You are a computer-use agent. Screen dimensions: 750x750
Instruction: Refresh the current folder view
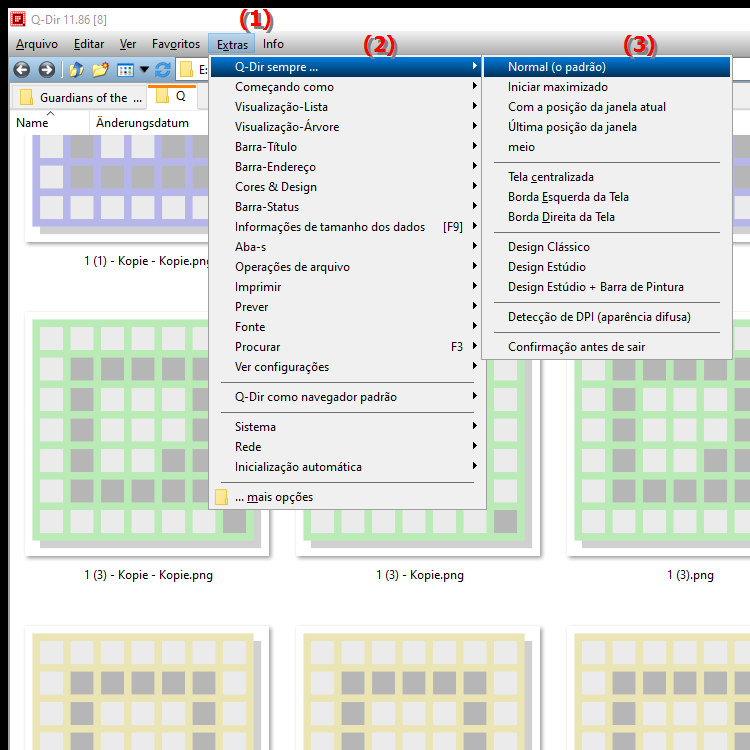point(162,70)
